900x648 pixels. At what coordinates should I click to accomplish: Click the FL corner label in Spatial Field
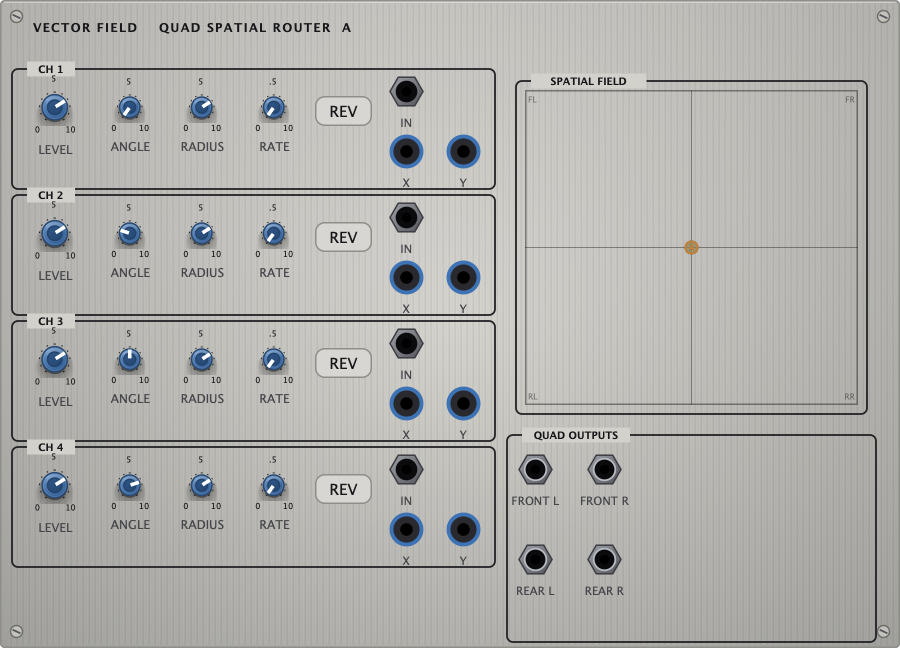tap(533, 100)
